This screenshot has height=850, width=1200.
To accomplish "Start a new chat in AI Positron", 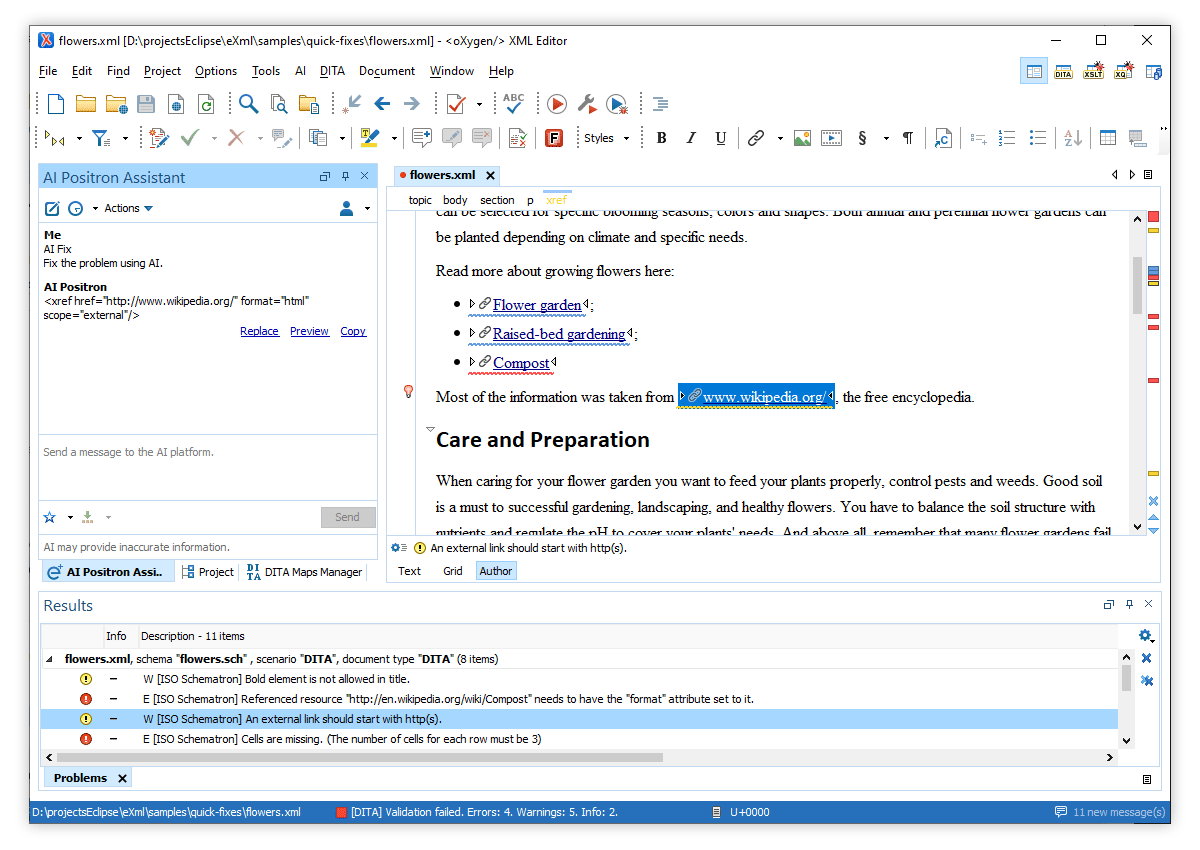I will point(52,208).
